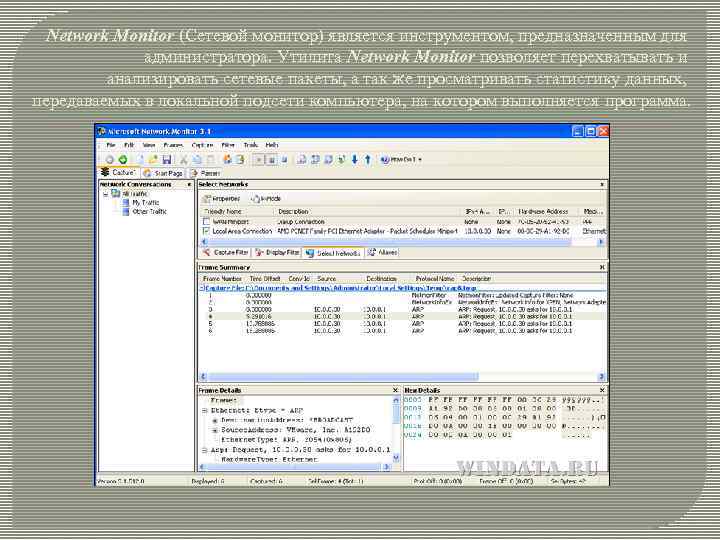This screenshot has width=720, height=540.
Task: Sort by Hardware Address column header
Action: (x=543, y=211)
